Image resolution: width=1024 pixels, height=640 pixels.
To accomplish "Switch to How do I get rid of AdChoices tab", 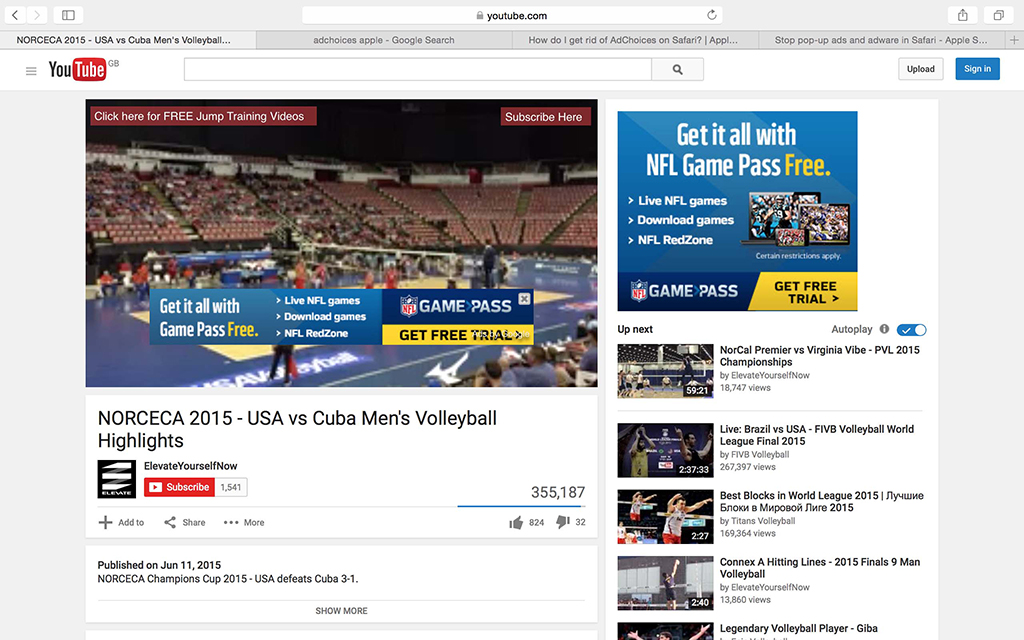I will [x=633, y=40].
